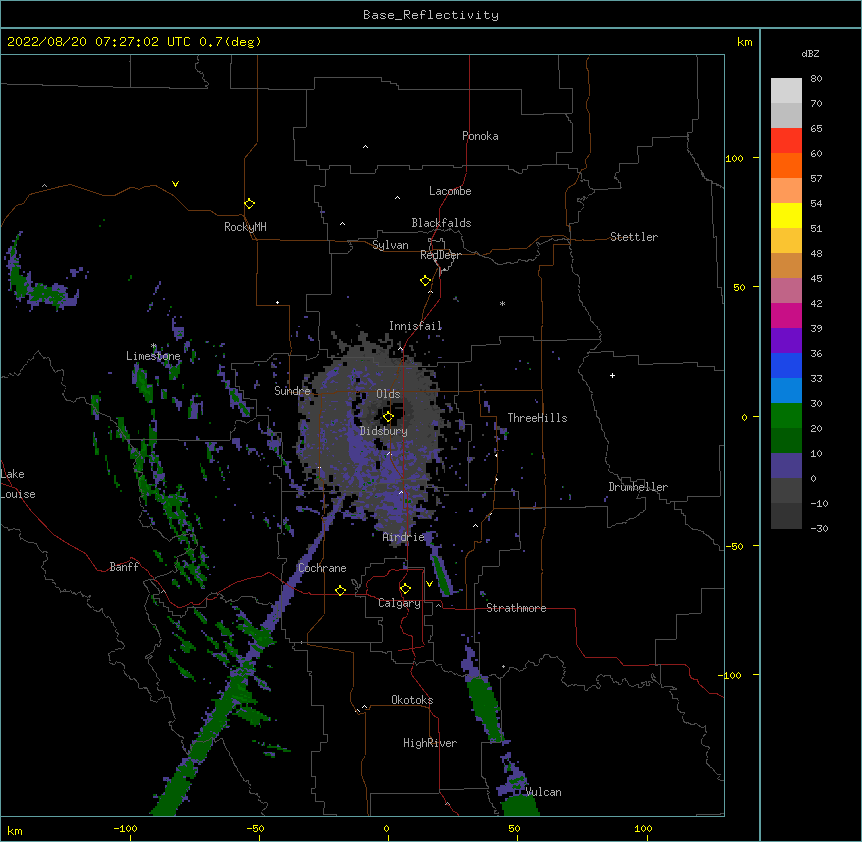This screenshot has height=842, width=862.
Task: Click the yellow diamond marker above the Calgary label
Action: (x=405, y=589)
